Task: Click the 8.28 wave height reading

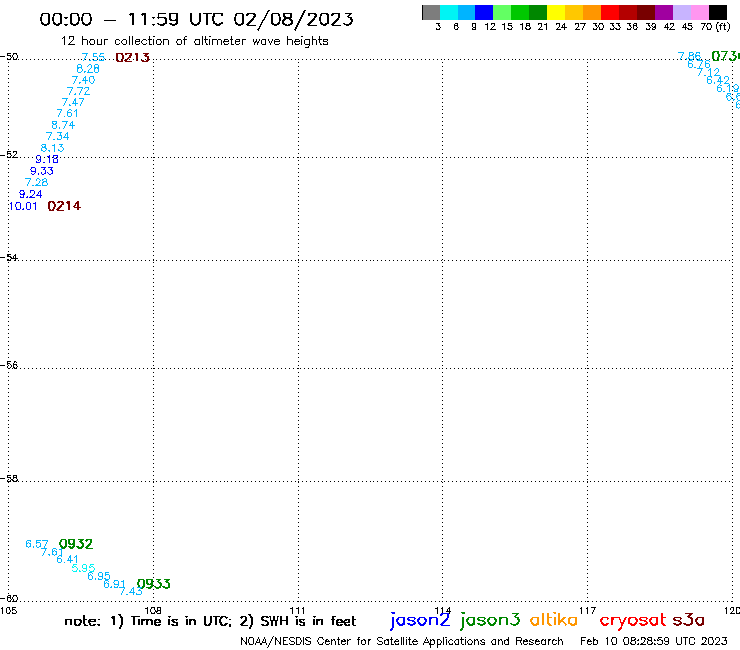Action: 88,68
